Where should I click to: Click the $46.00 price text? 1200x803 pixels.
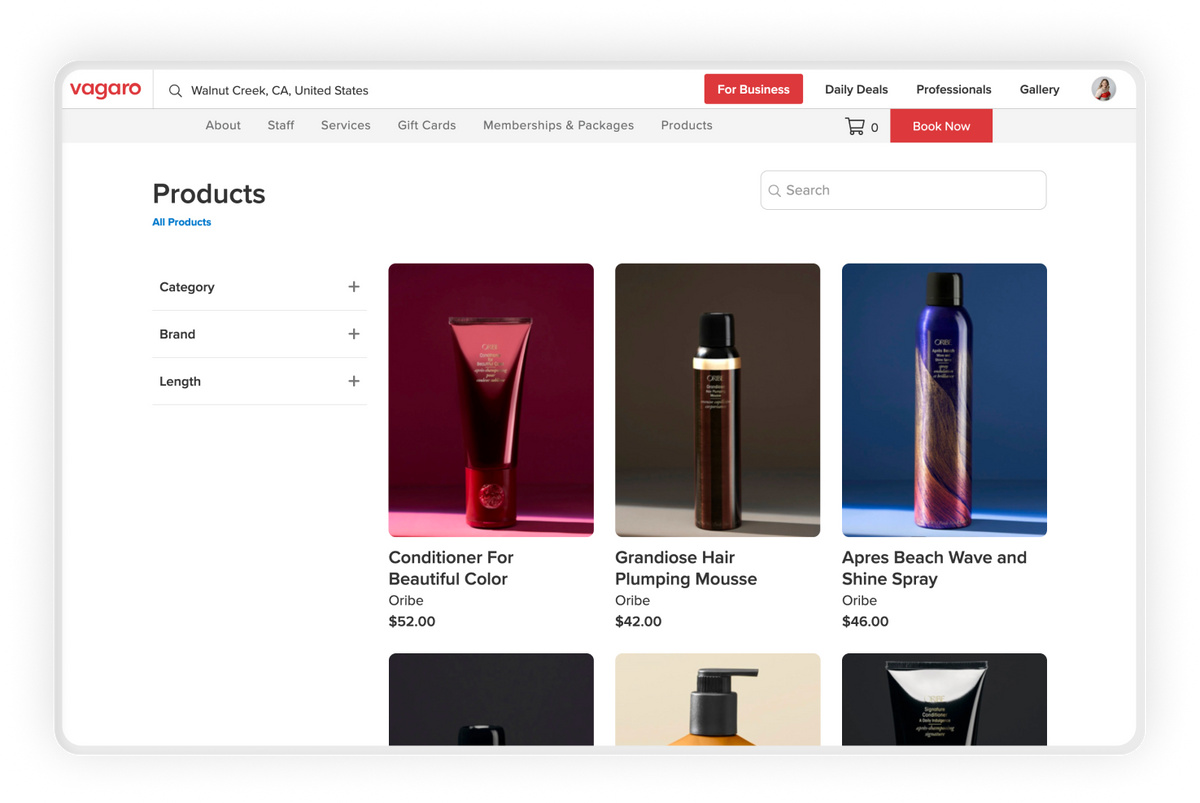point(865,621)
